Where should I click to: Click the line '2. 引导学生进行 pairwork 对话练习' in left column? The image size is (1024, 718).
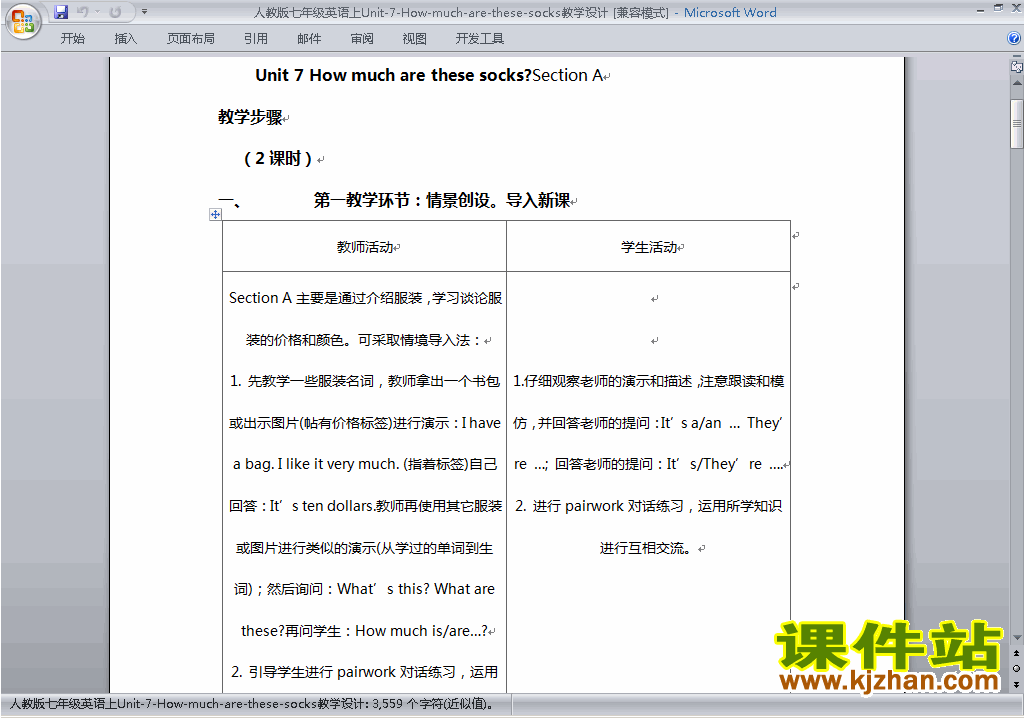coord(364,672)
